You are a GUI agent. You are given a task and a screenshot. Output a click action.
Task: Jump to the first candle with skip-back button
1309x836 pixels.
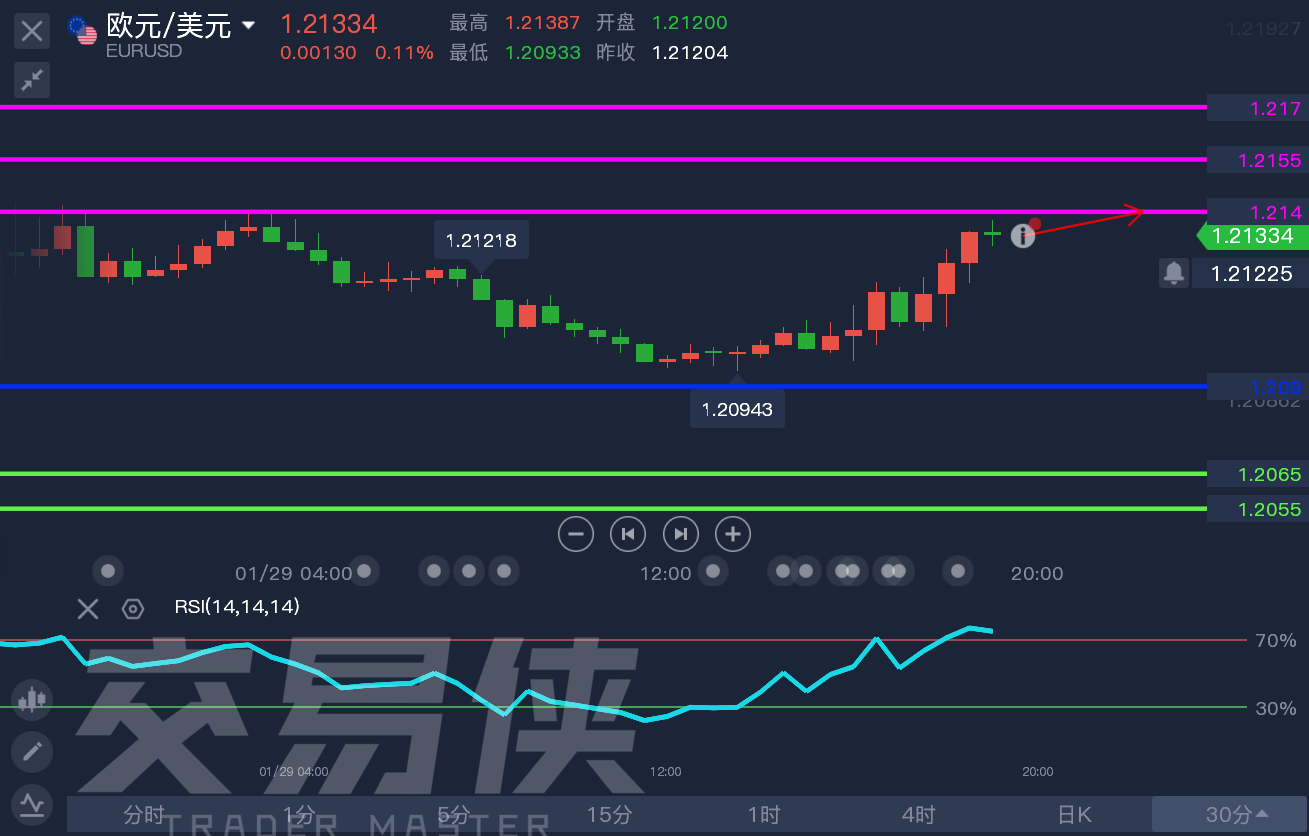tap(628, 534)
